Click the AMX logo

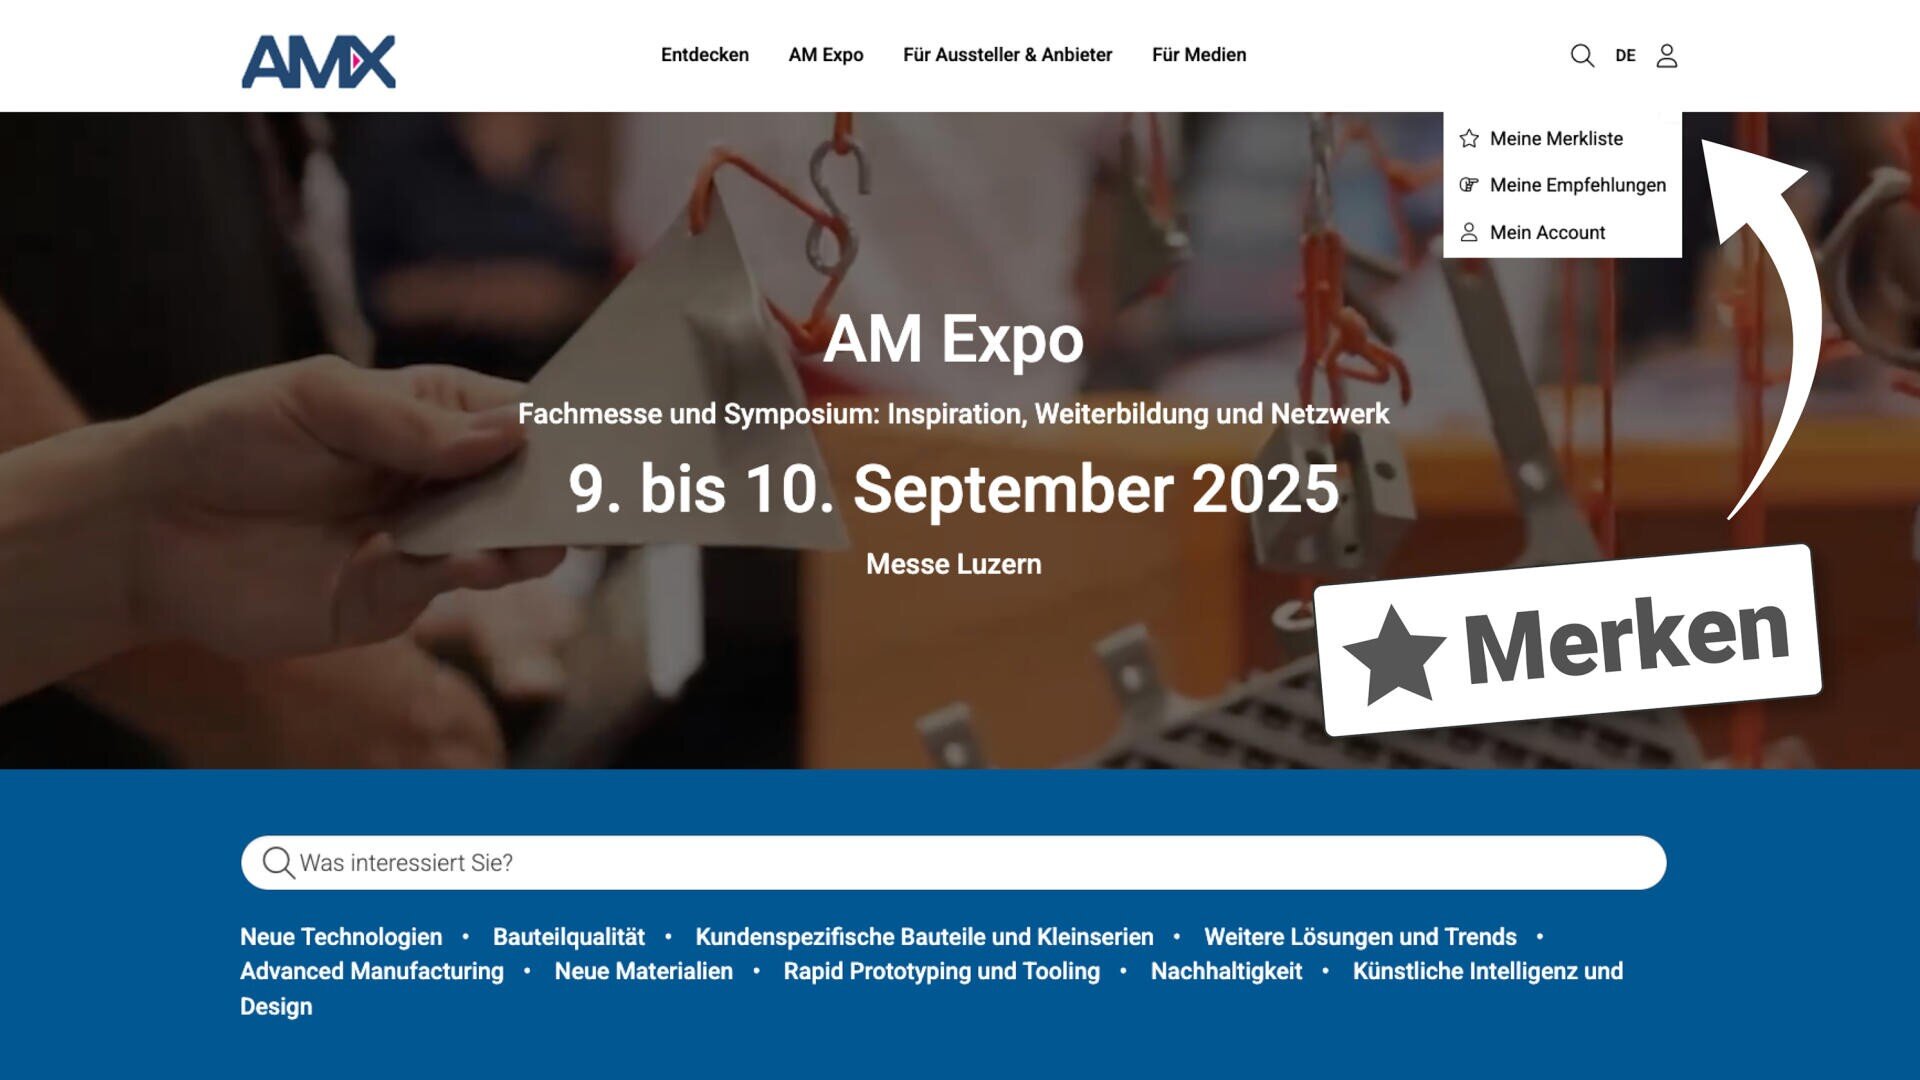318,61
